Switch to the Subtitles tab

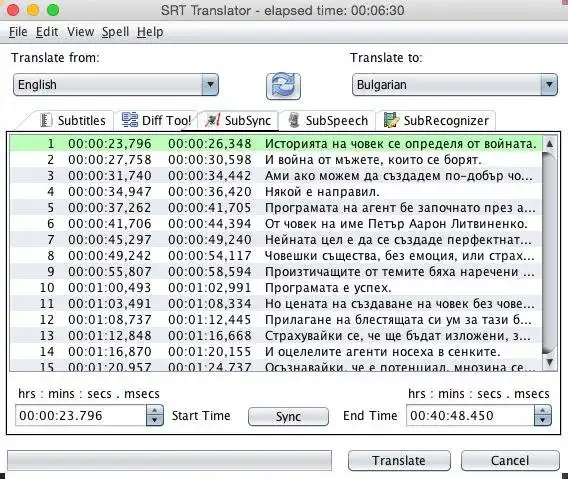point(72,120)
